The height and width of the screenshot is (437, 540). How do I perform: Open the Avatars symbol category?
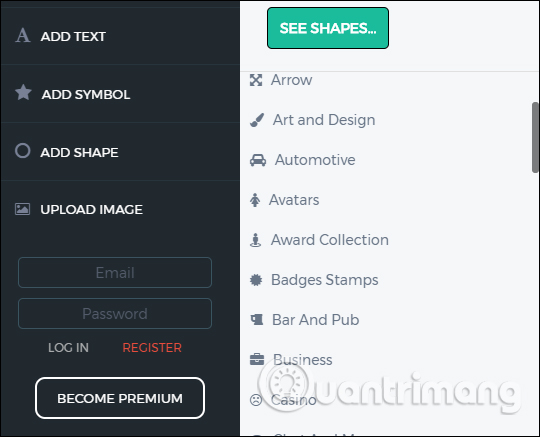click(x=294, y=200)
